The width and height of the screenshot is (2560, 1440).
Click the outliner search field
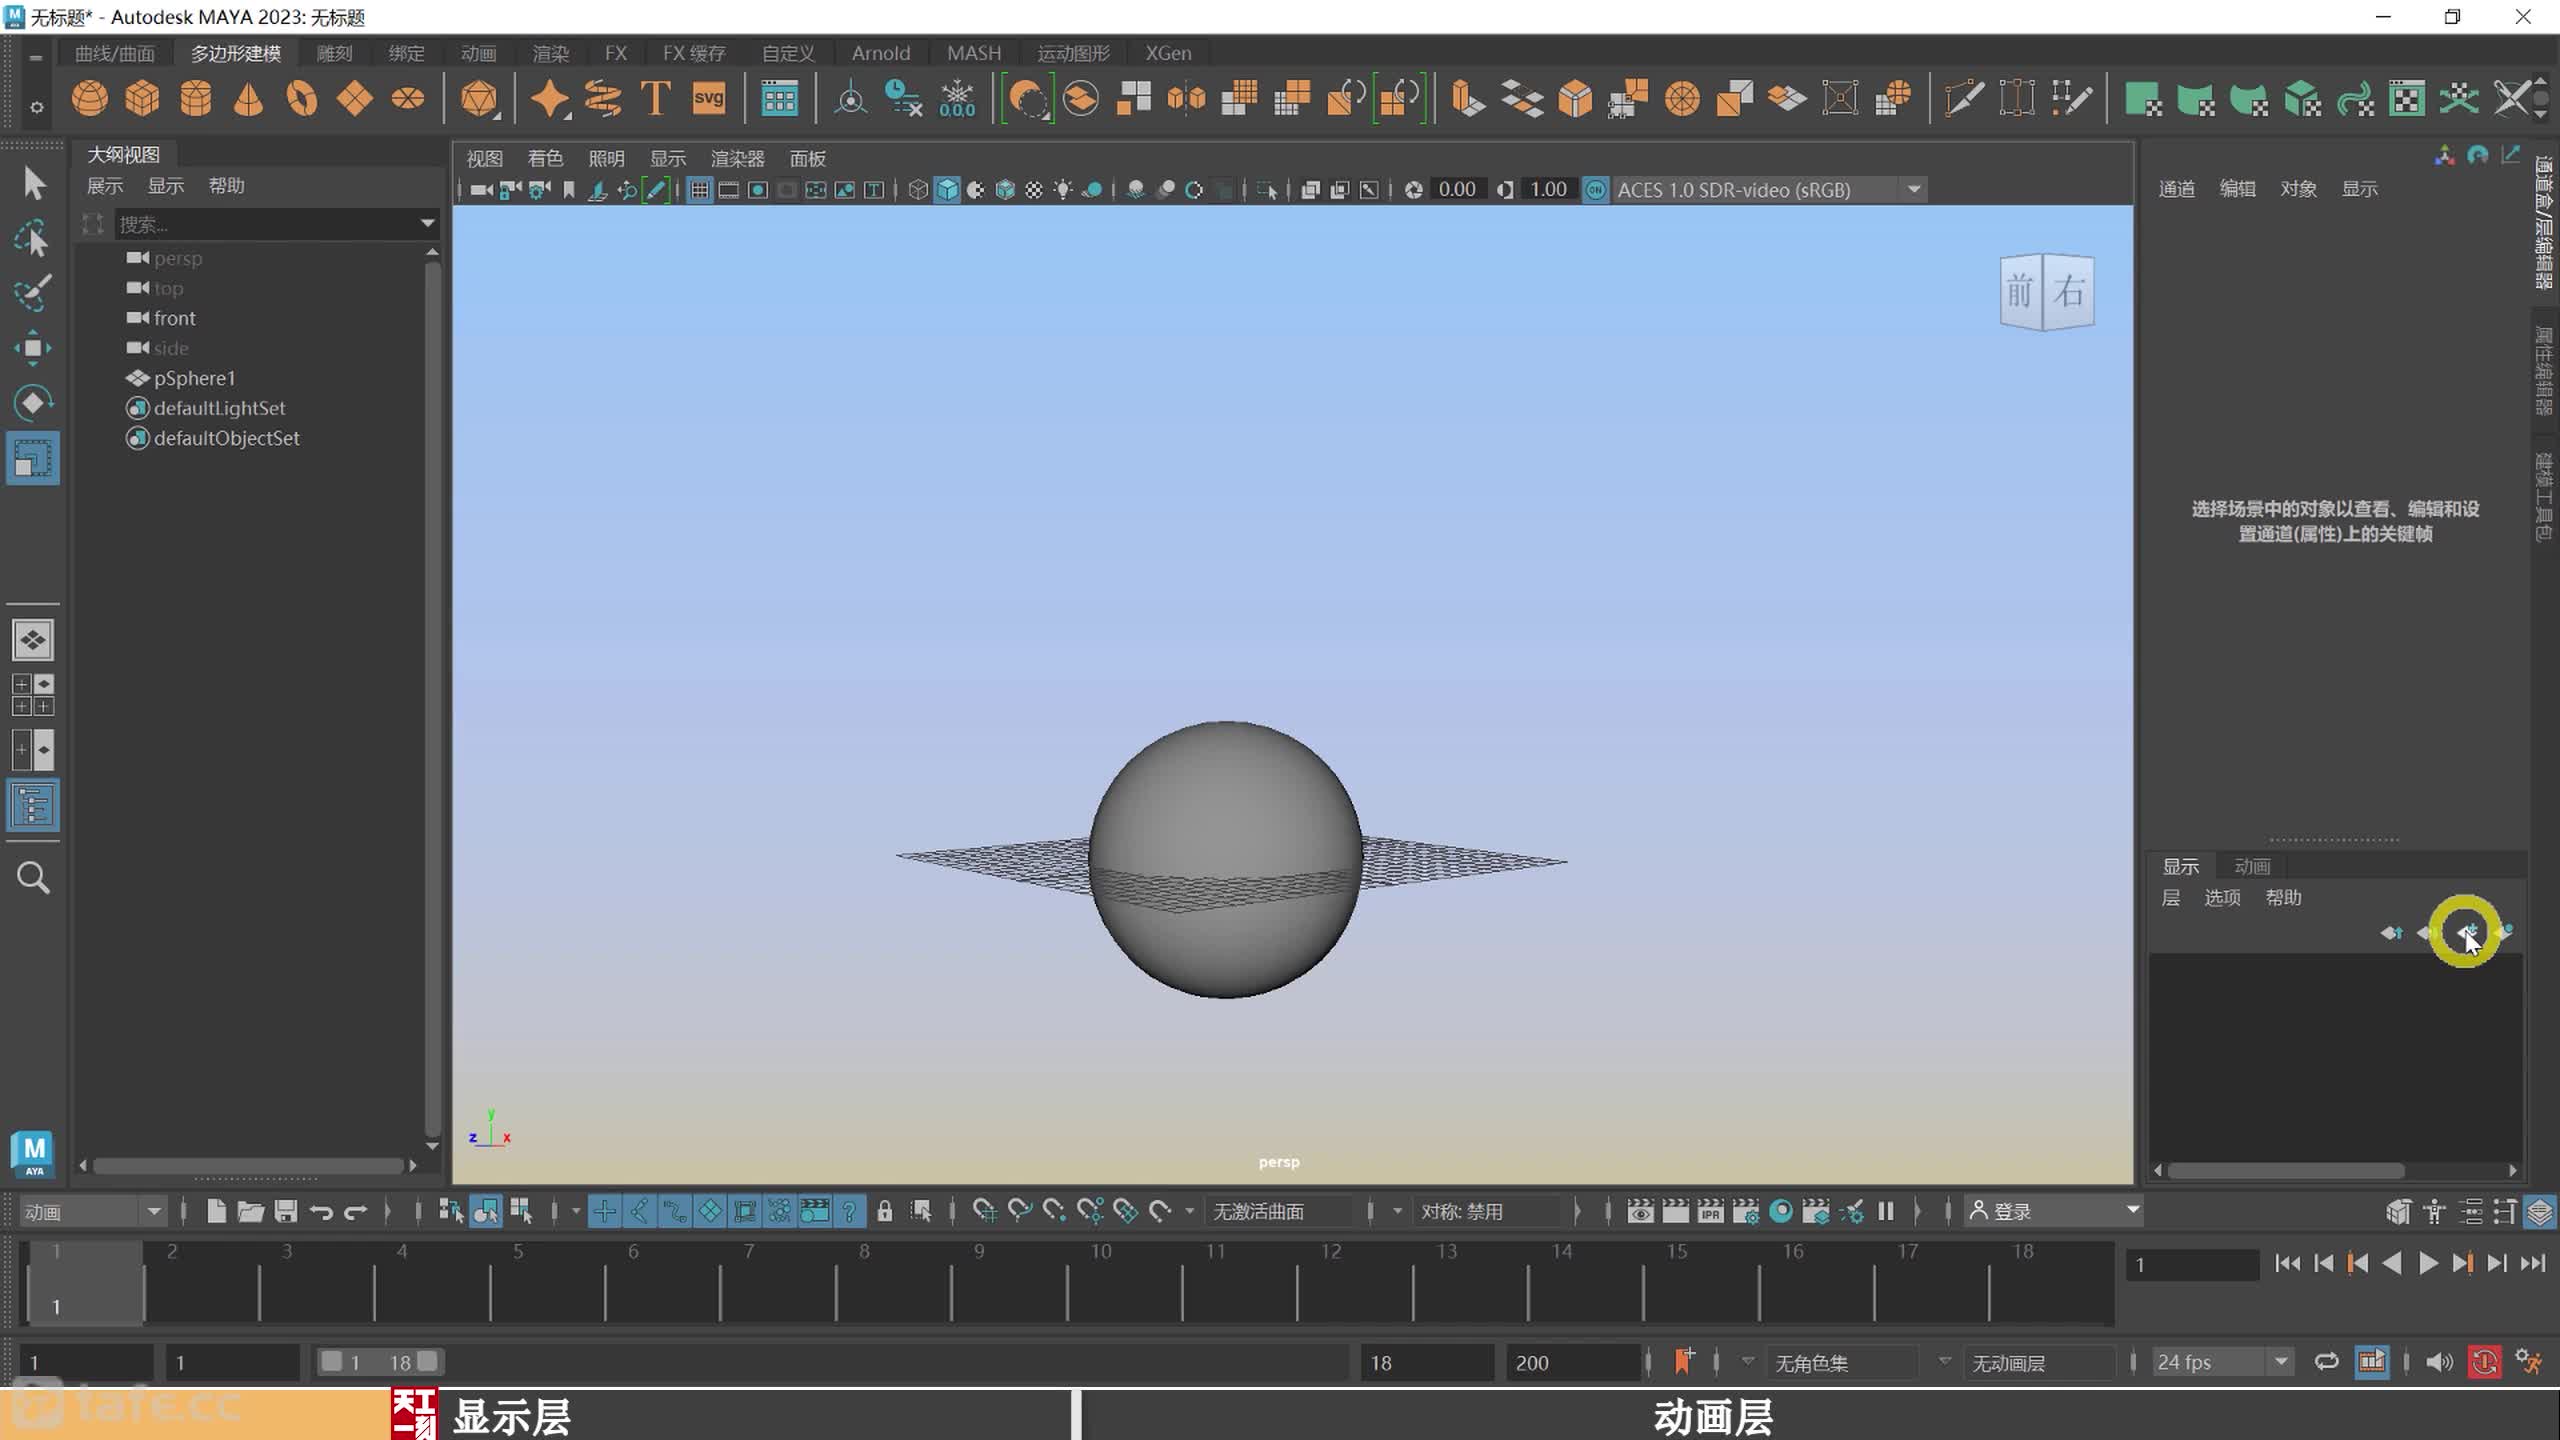tap(265, 224)
